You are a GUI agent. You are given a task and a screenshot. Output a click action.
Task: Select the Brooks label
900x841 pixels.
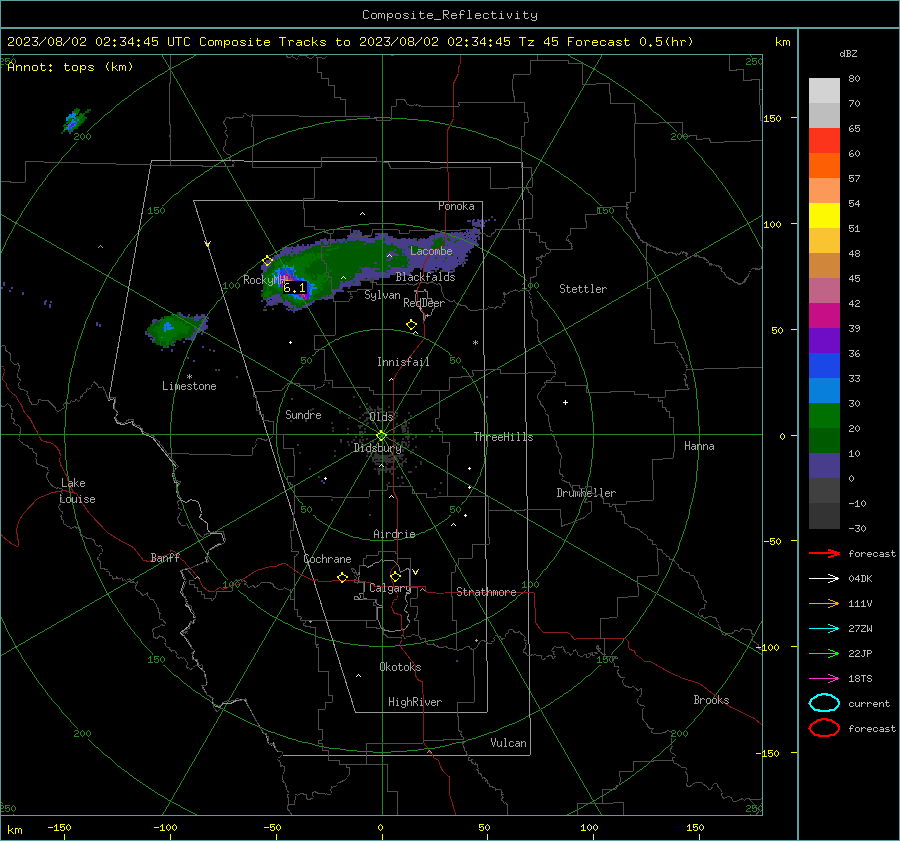[711, 700]
